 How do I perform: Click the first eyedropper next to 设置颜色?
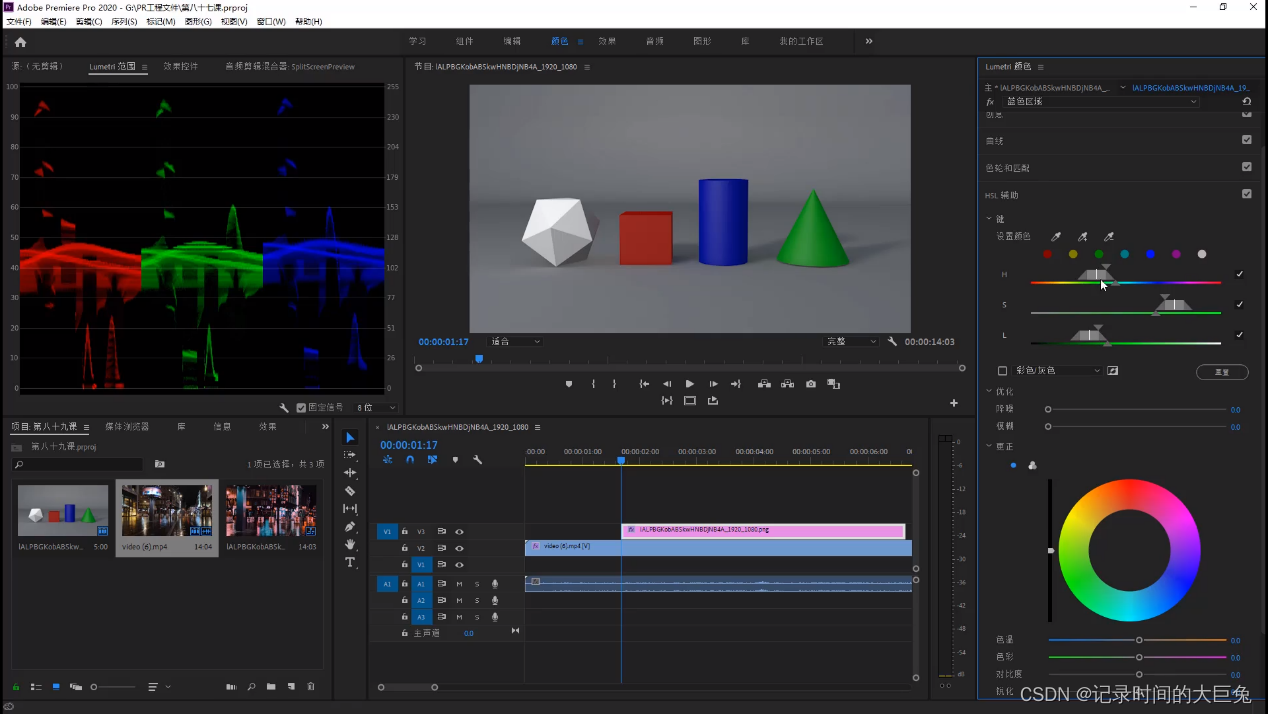[1056, 237]
